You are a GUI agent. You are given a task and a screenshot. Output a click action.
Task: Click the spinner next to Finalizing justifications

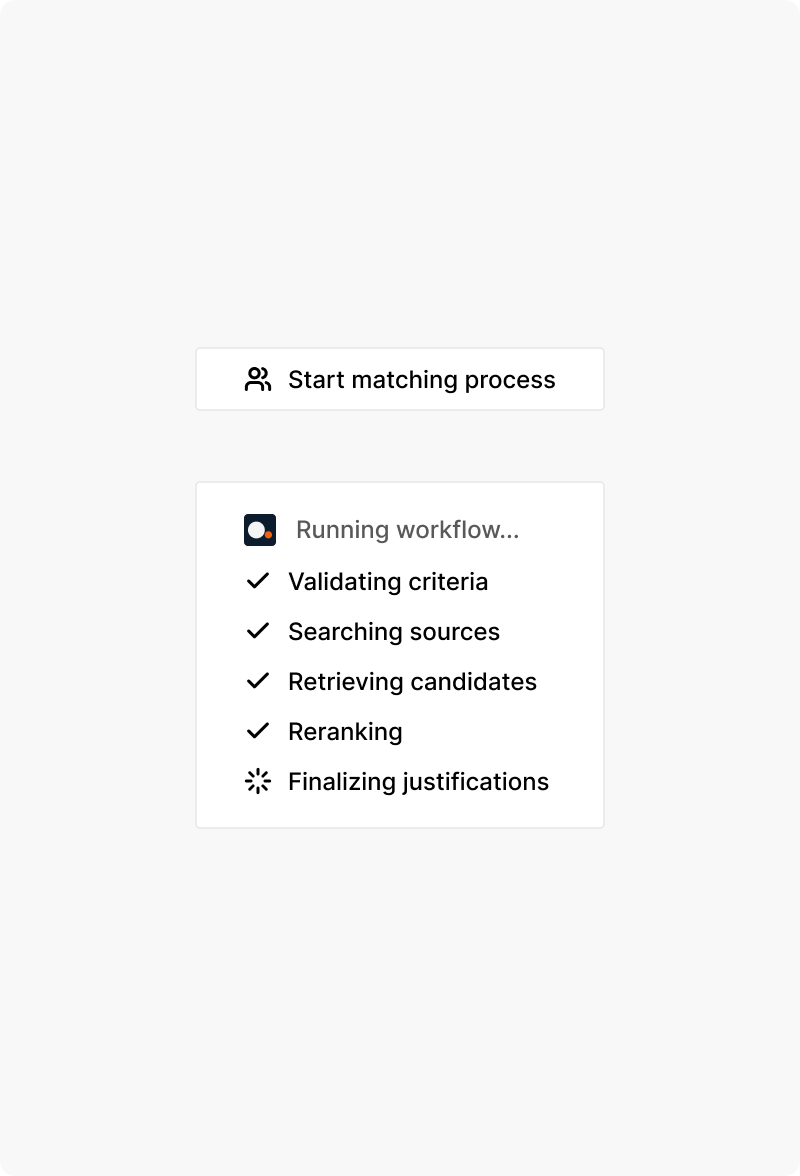259,781
